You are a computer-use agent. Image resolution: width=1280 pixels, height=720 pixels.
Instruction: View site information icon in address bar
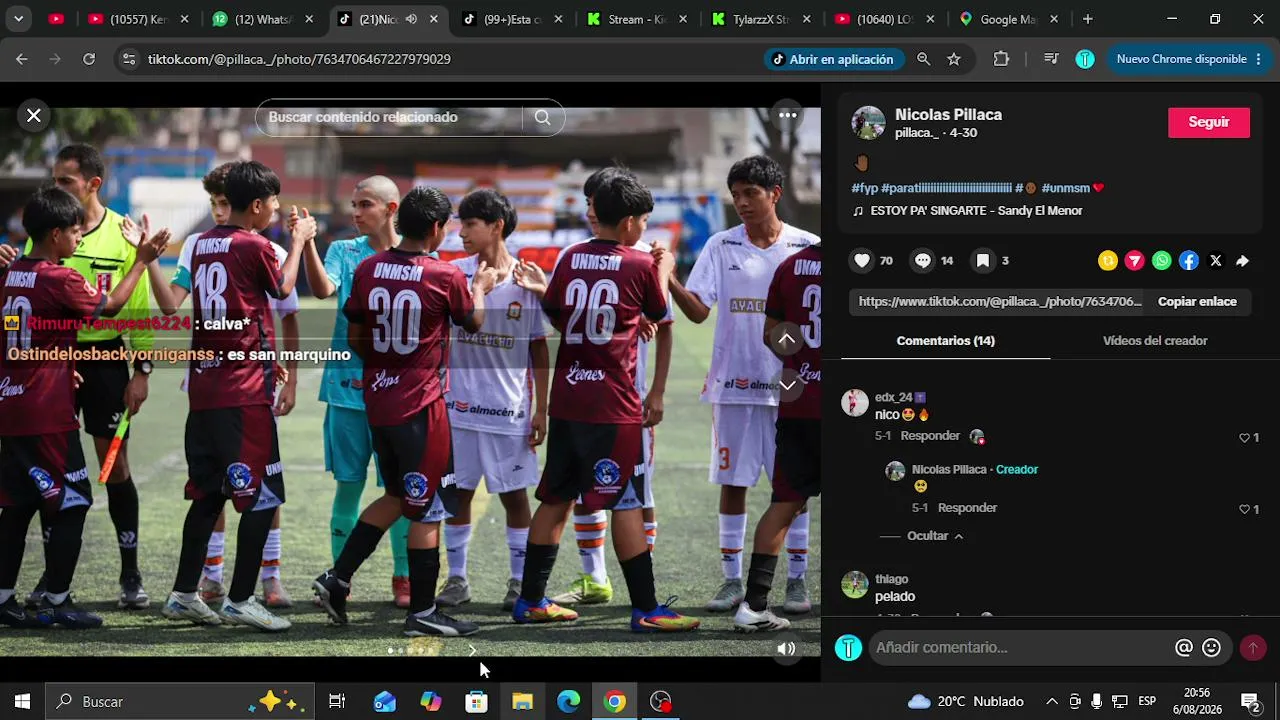[x=128, y=59]
